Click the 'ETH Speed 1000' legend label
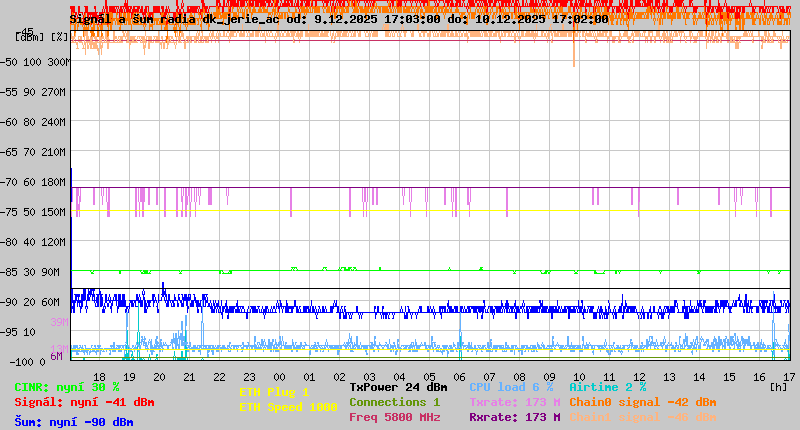 click(x=288, y=407)
